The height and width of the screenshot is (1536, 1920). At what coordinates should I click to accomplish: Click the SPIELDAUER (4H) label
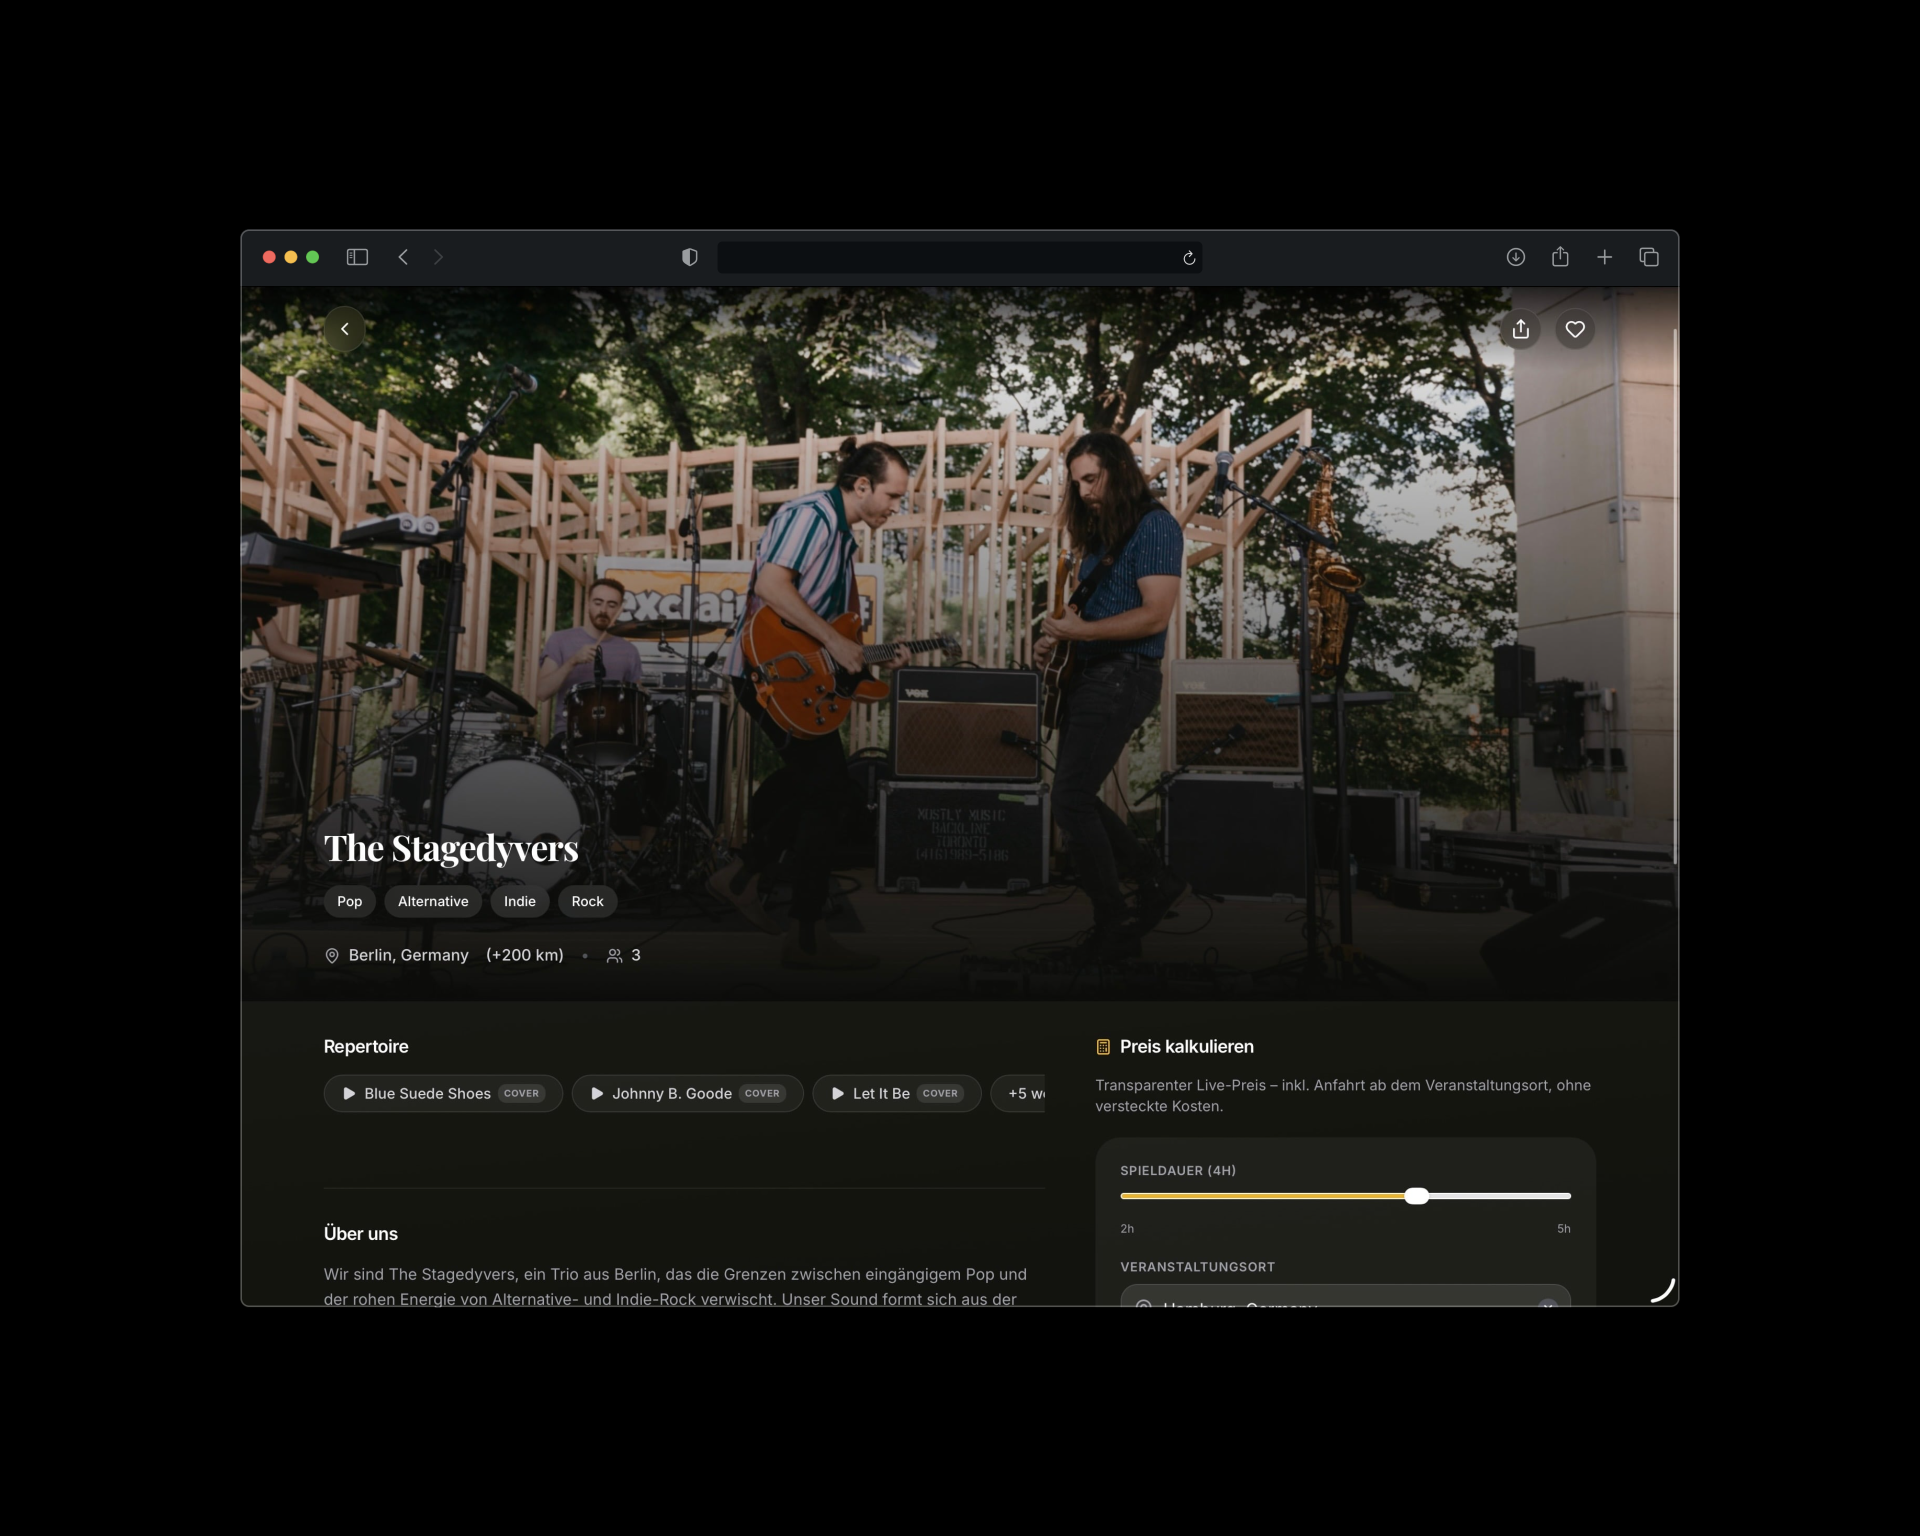(x=1178, y=1170)
